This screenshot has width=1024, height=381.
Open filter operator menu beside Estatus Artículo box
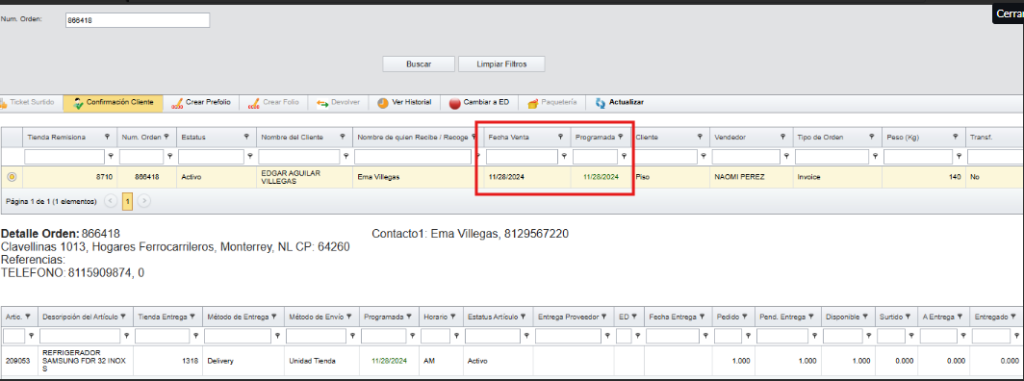coord(527,336)
